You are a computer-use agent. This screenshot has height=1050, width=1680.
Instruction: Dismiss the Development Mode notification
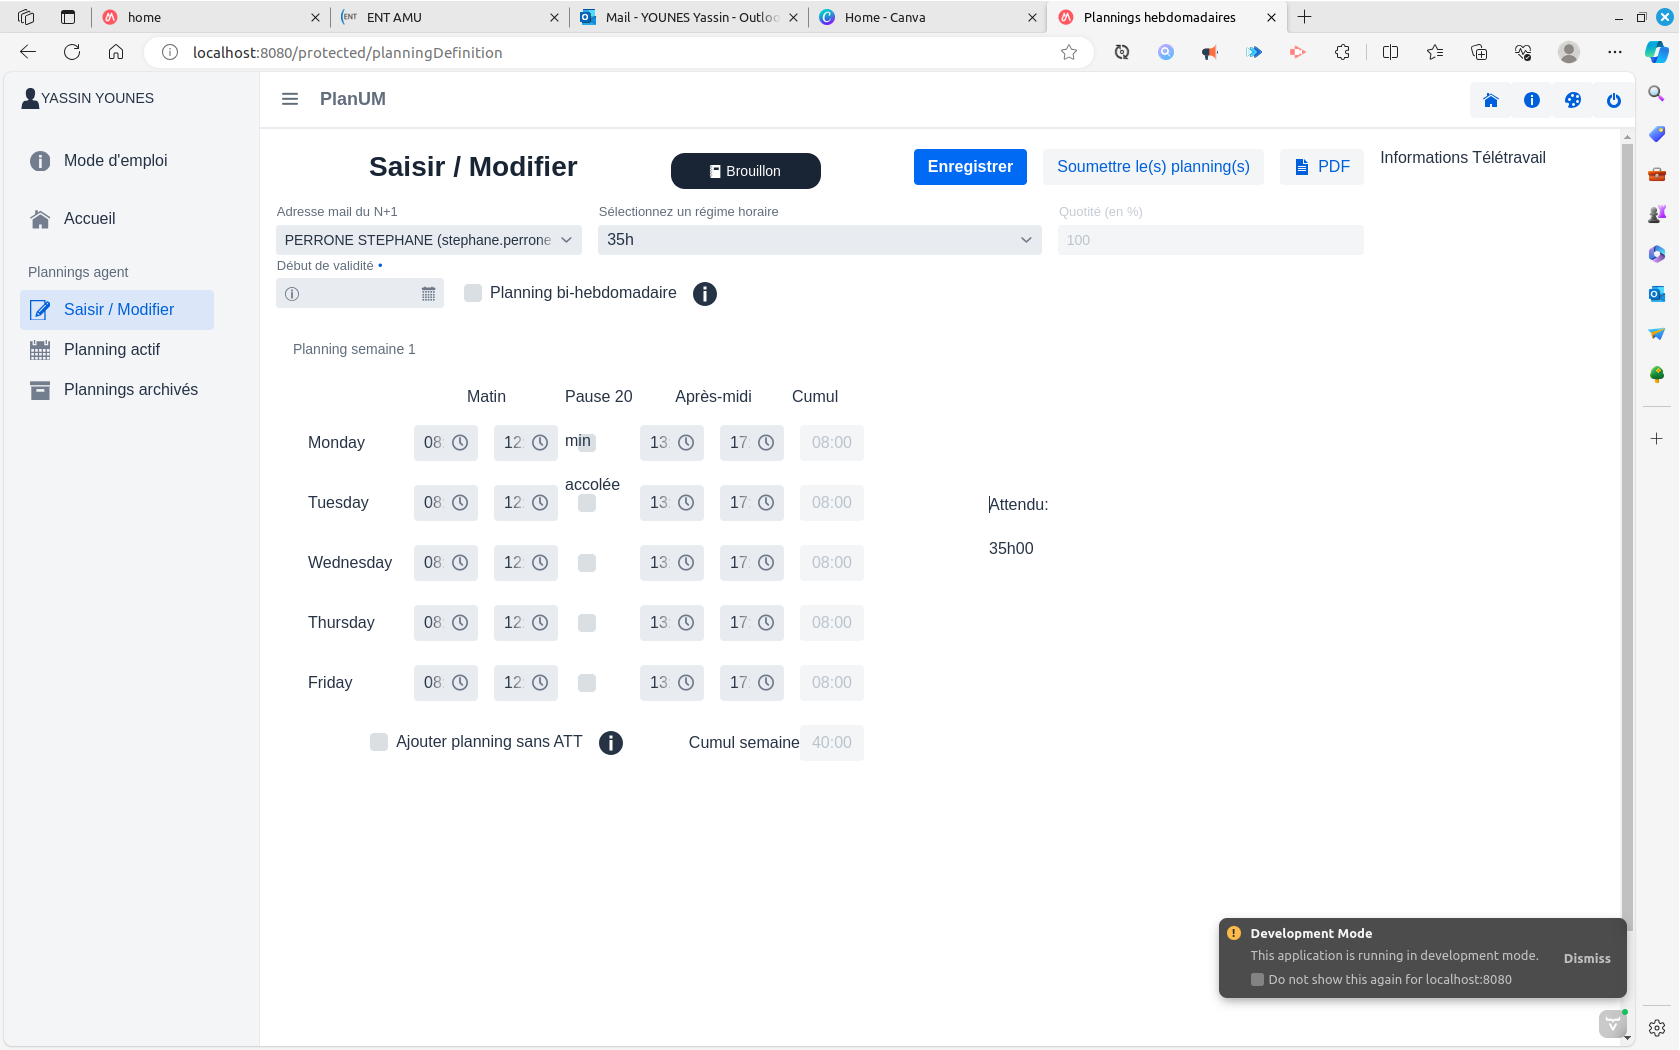(1587, 959)
